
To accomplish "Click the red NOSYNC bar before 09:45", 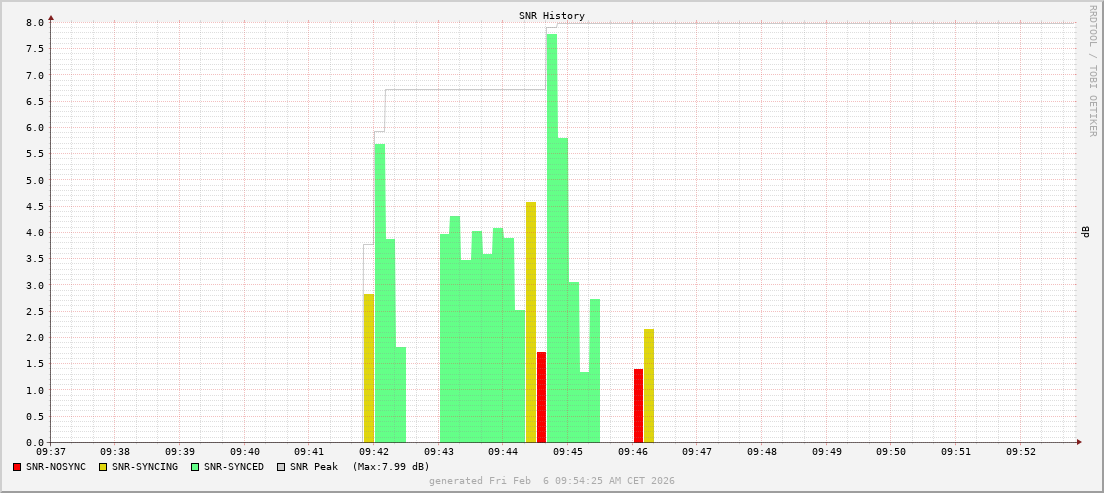I will [541, 397].
